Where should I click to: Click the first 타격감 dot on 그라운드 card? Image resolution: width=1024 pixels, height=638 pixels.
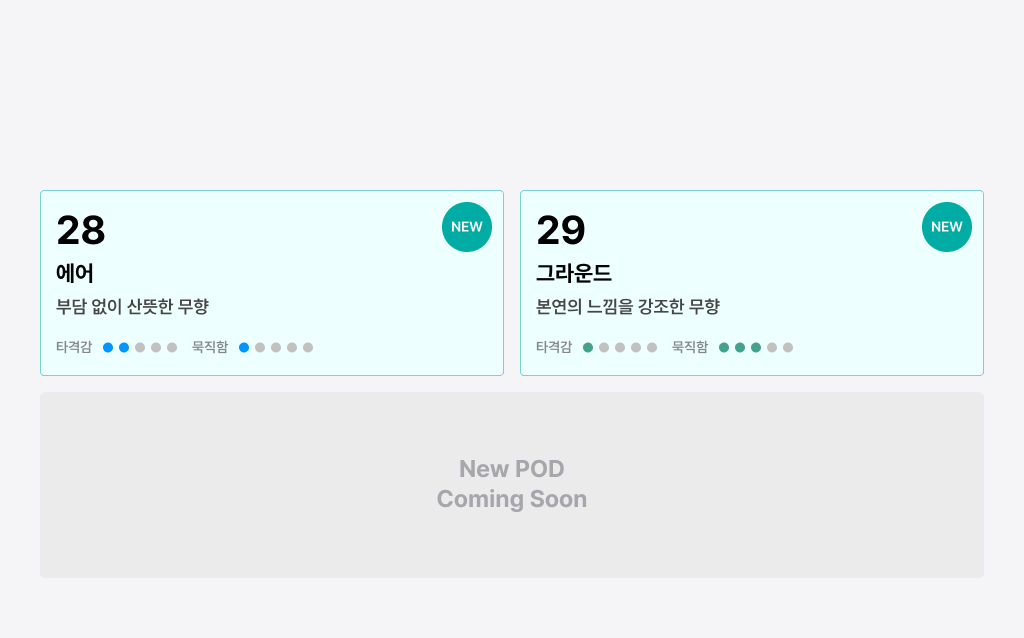click(x=588, y=348)
